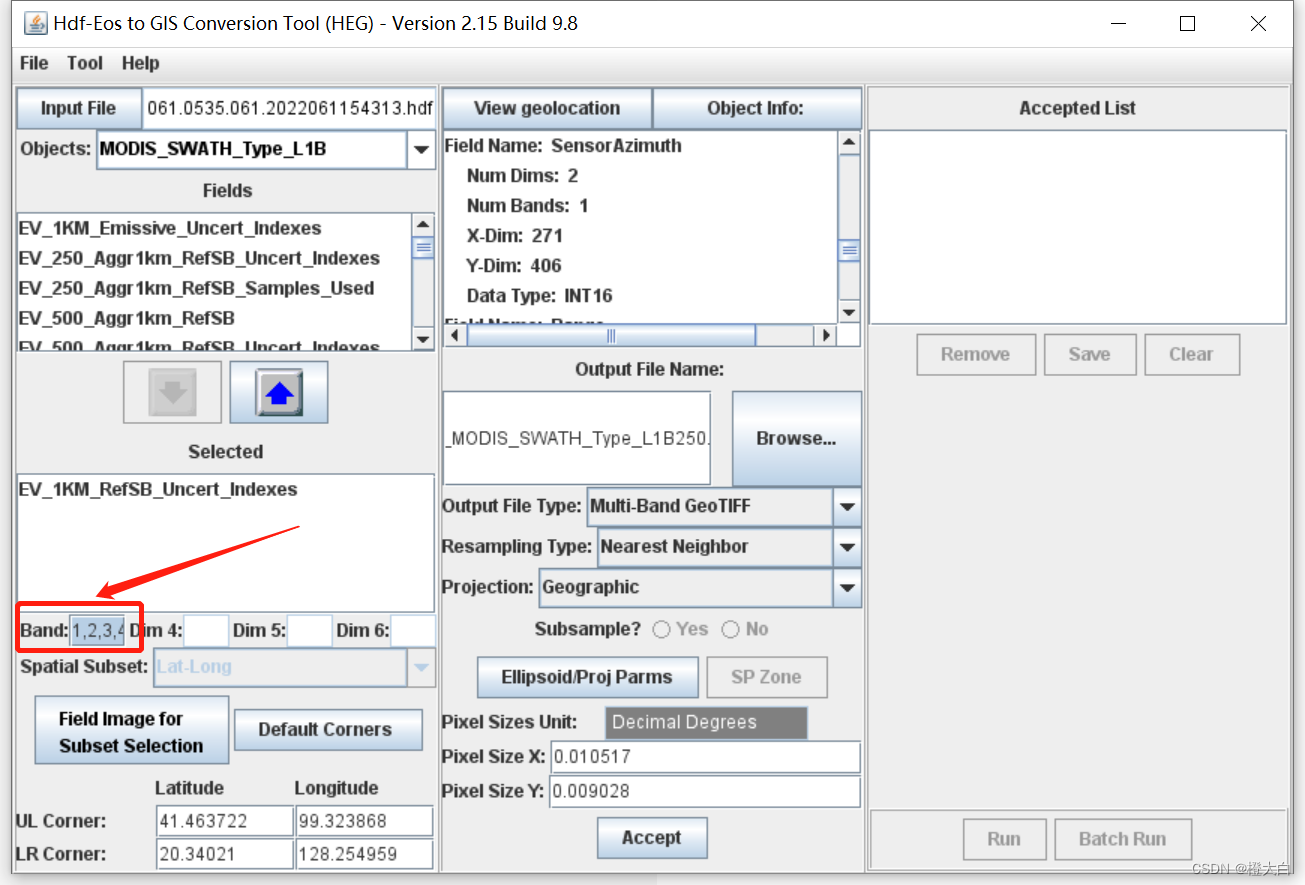Image resolution: width=1305 pixels, height=885 pixels.
Task: Open the File menu
Action: [34, 63]
